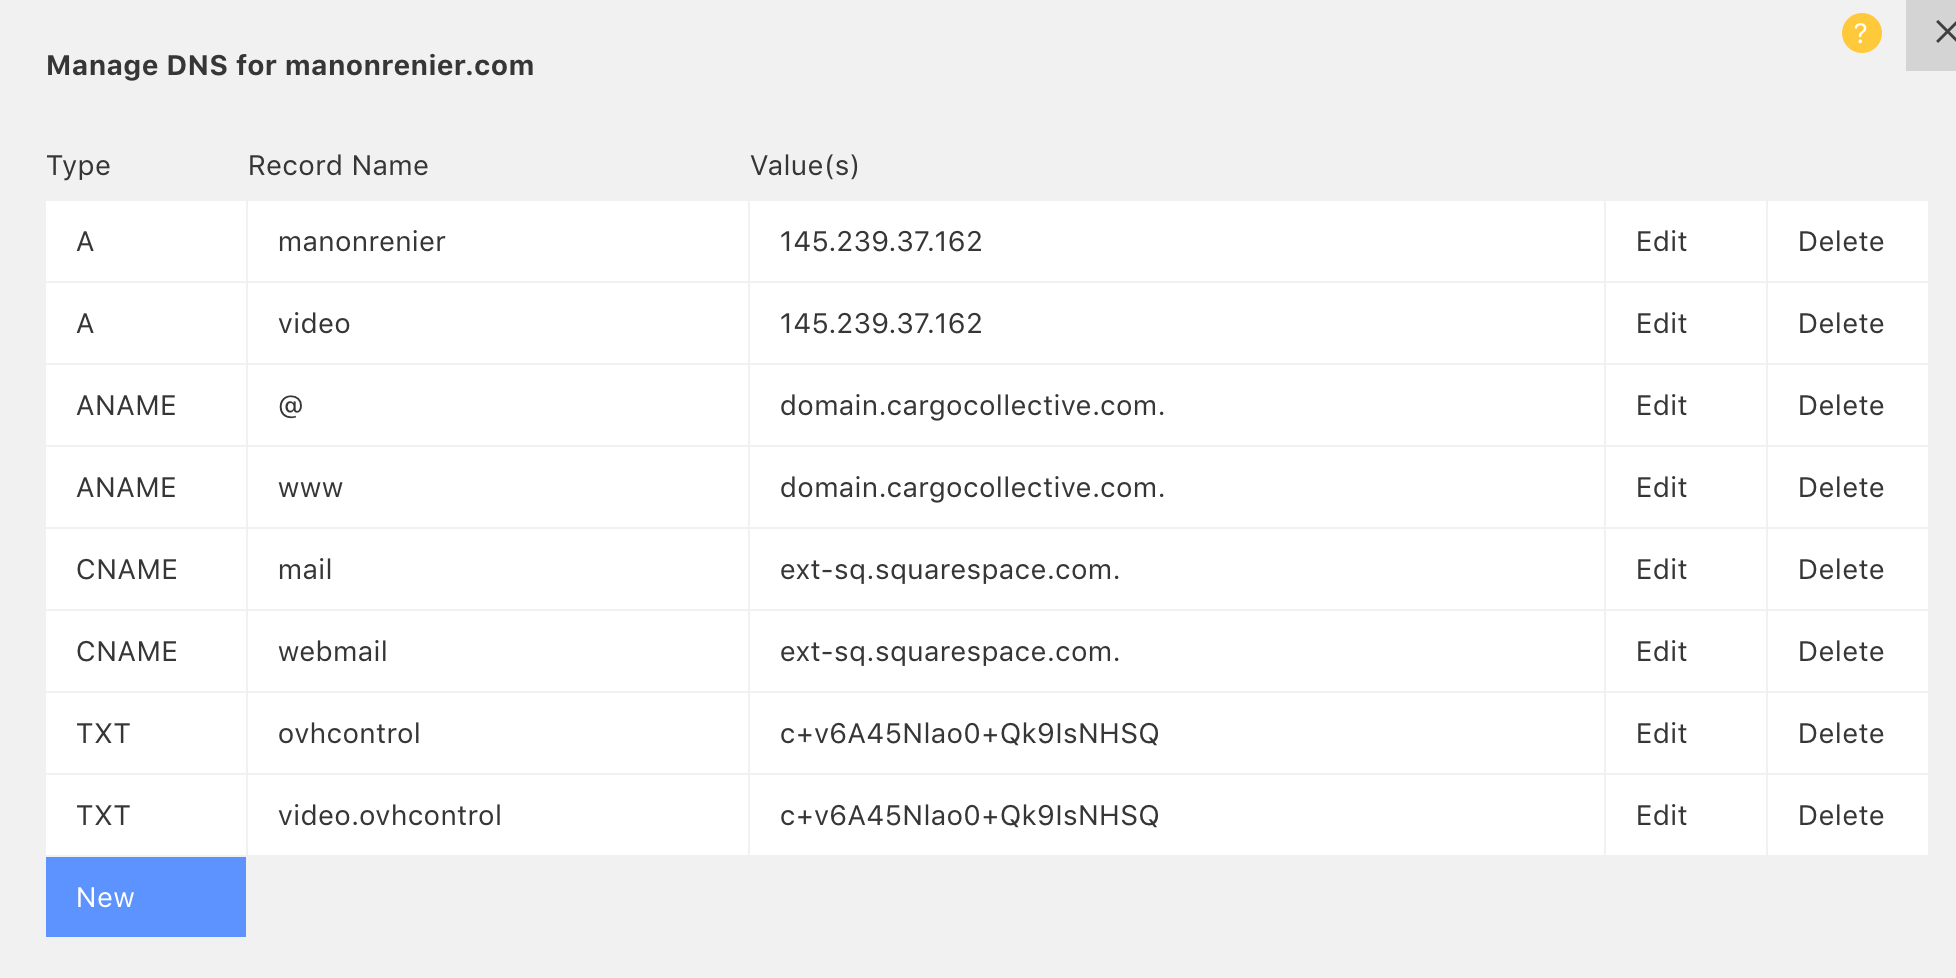Edit the video.ovhcontrol TXT record

(x=1661, y=816)
